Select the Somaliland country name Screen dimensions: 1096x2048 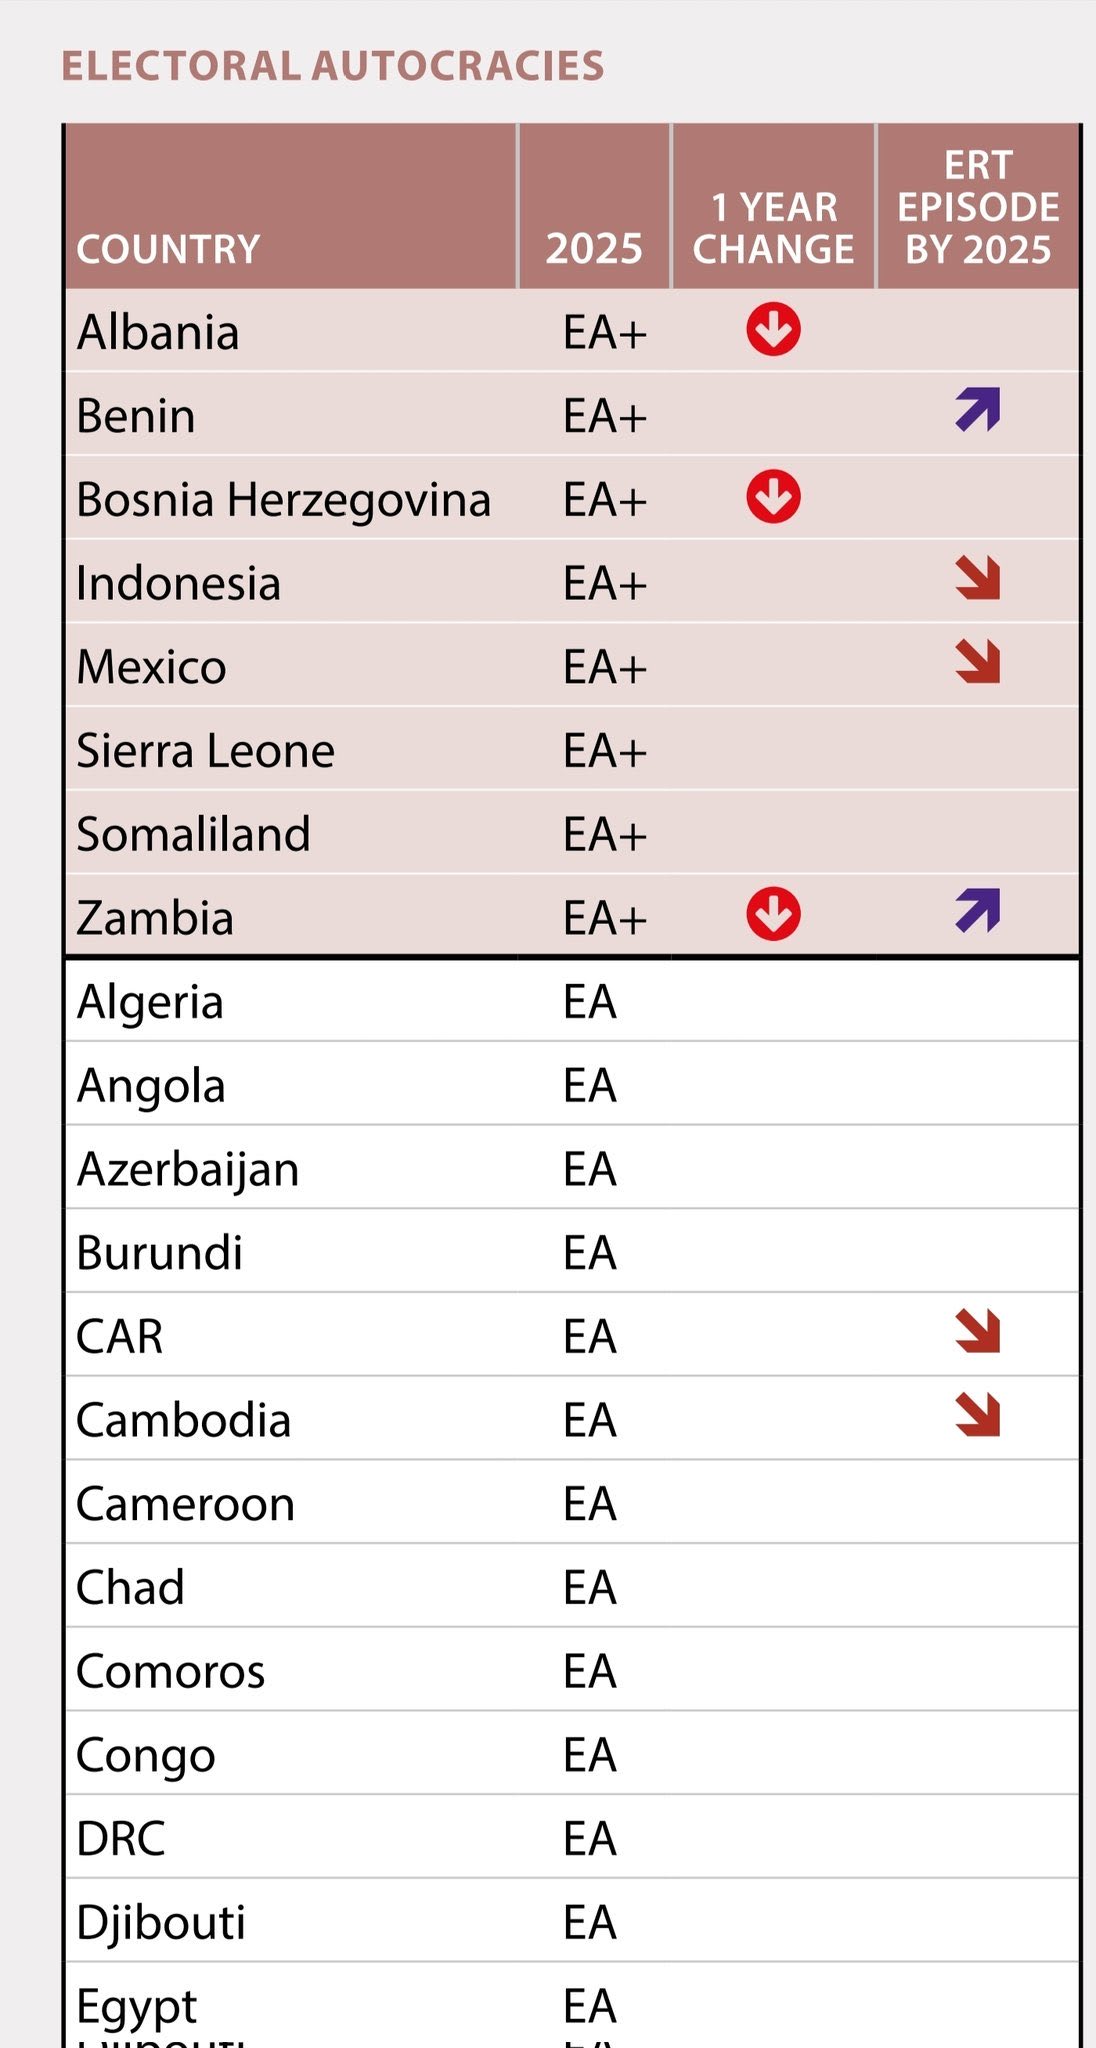tap(194, 834)
